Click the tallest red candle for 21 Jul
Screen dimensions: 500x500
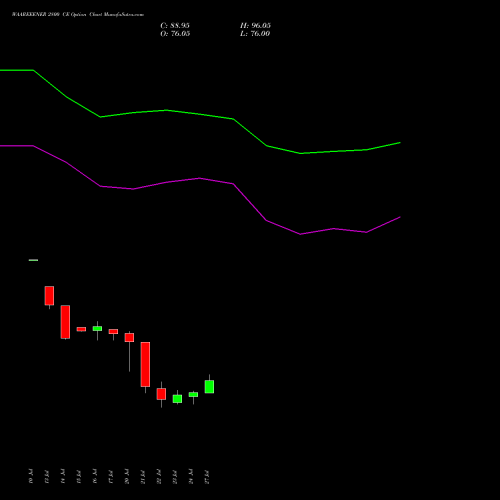coord(145,364)
